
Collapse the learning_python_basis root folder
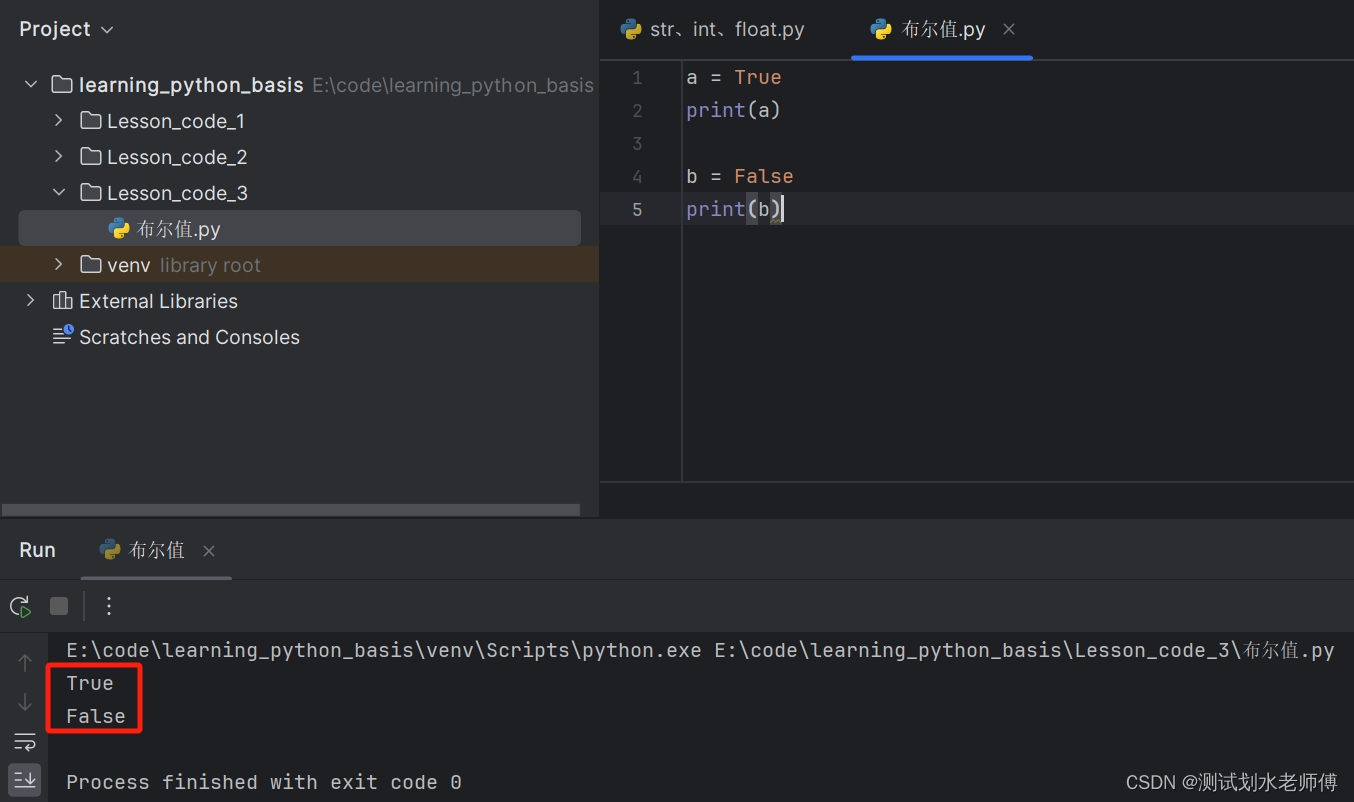(x=31, y=85)
